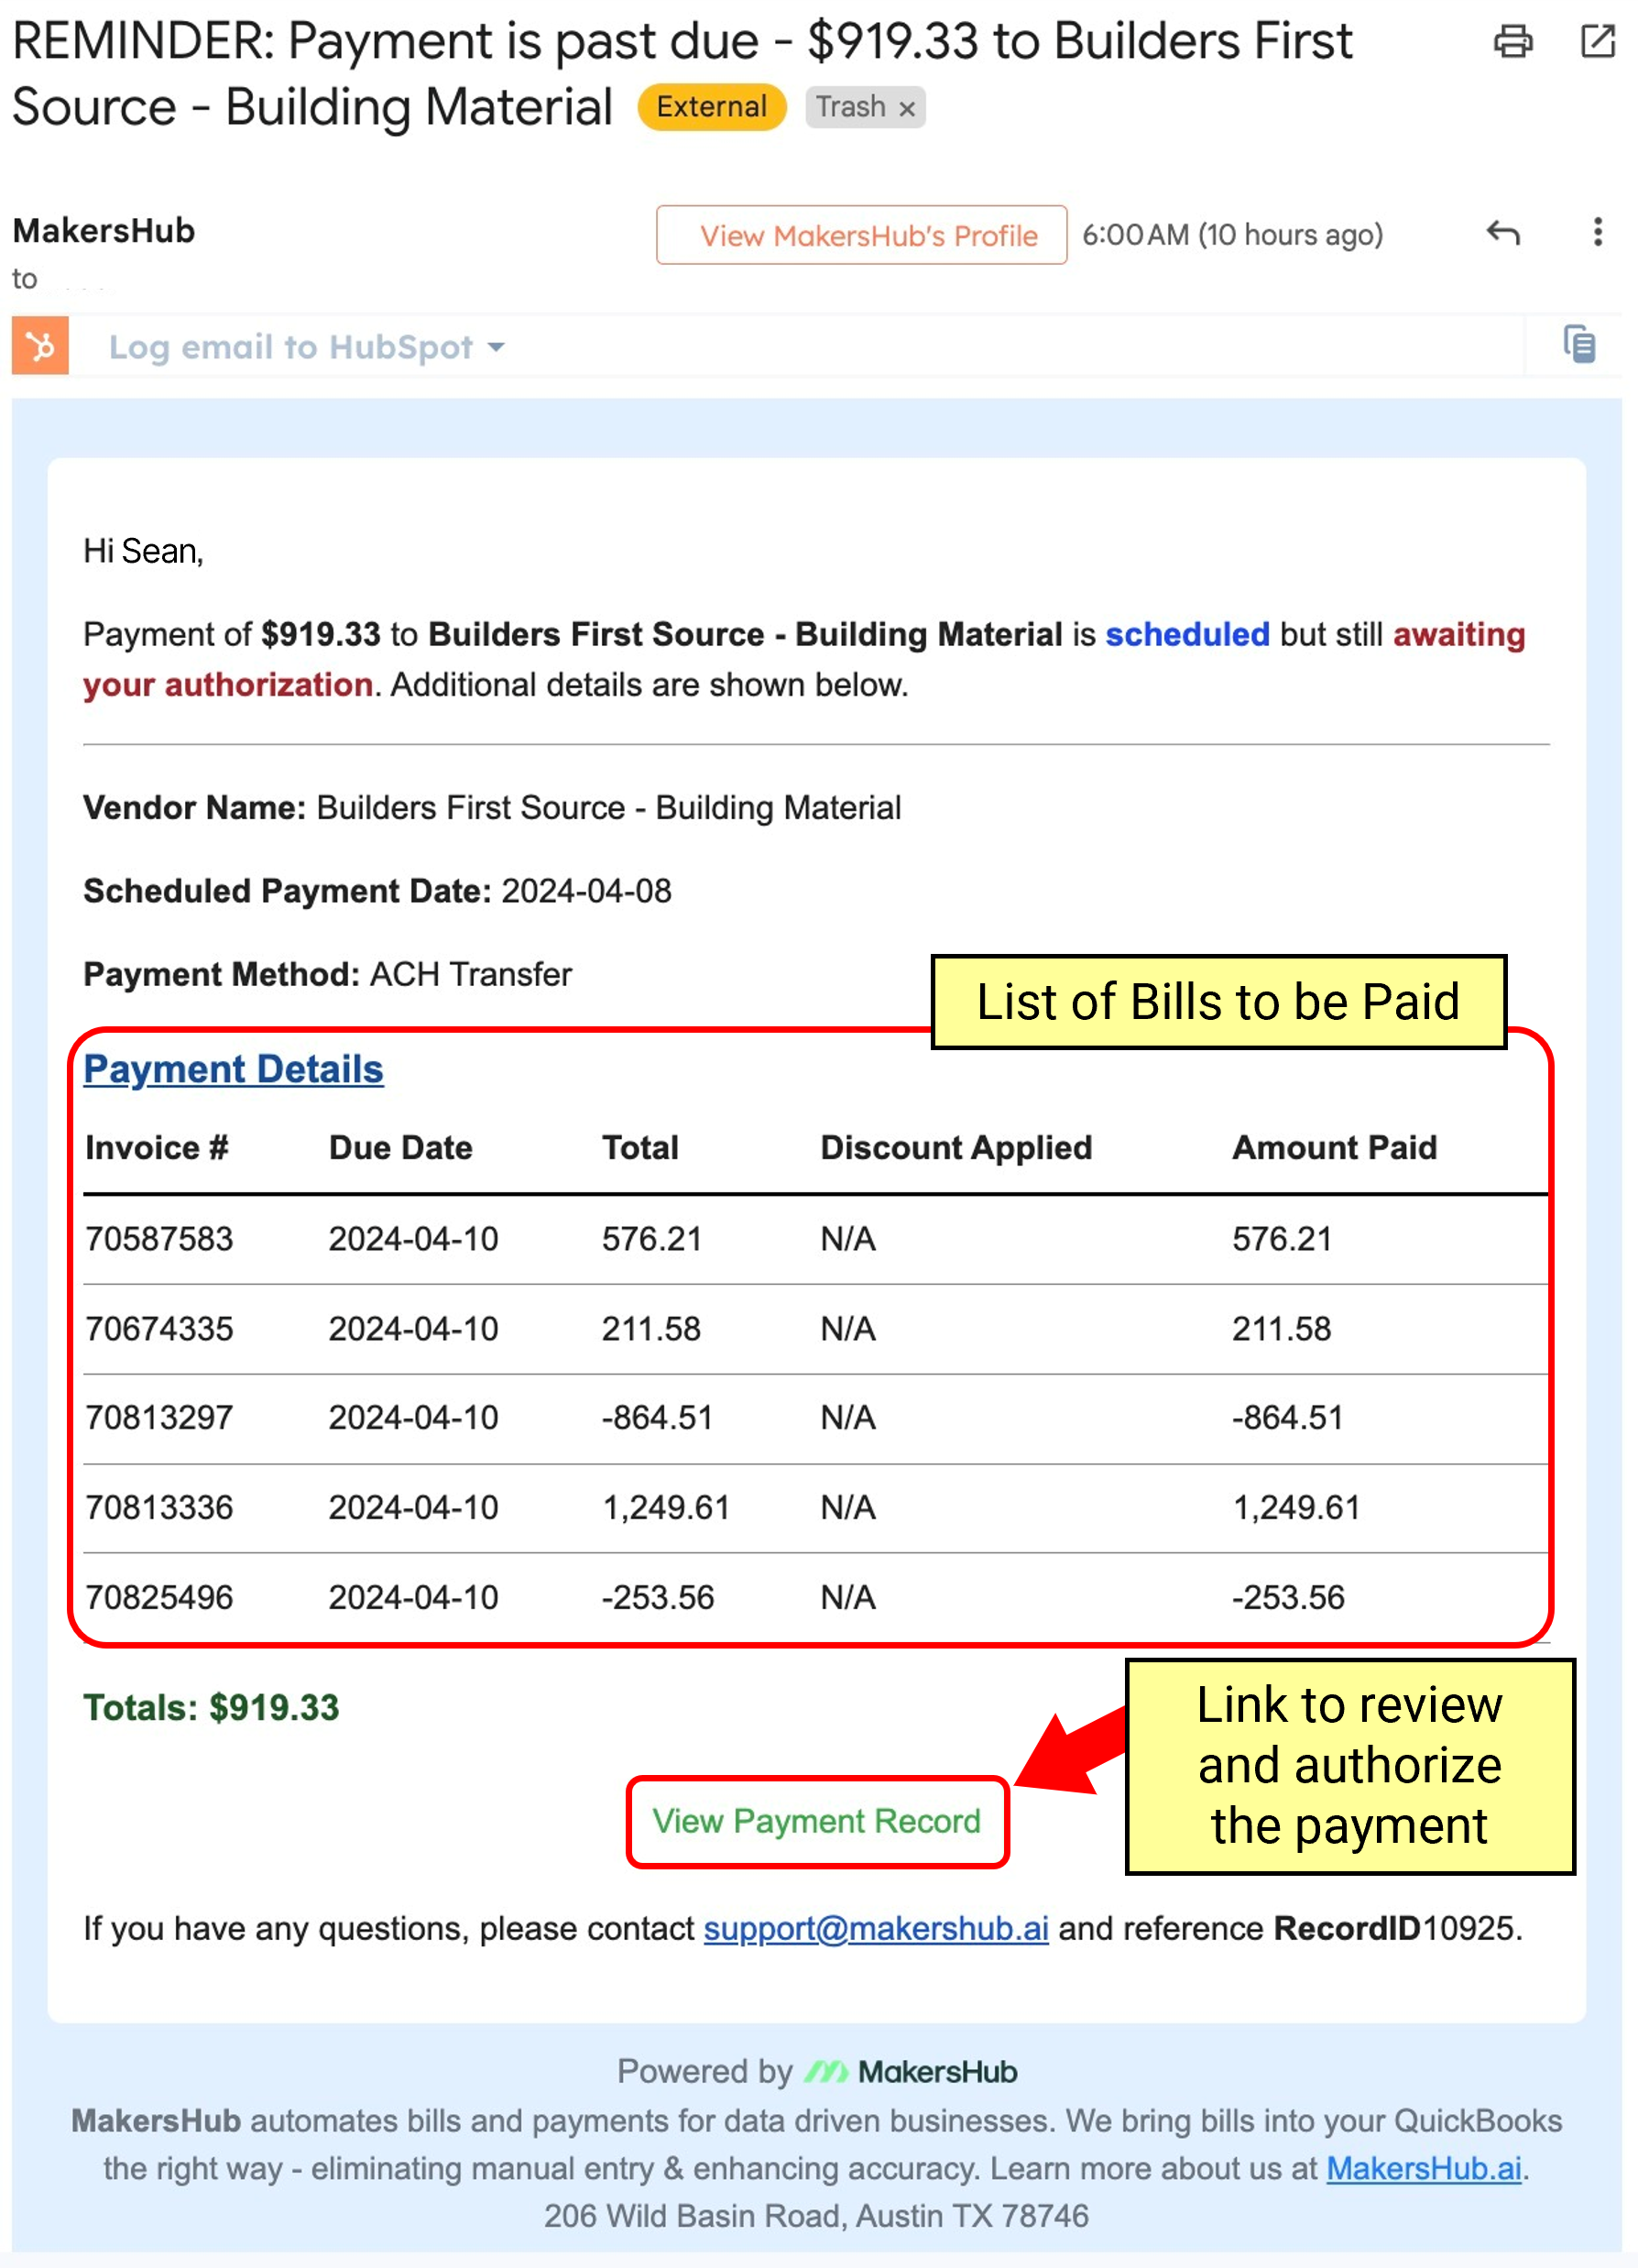Click the Payment Details heading link
The image size is (1638, 2268).
coord(233,1069)
